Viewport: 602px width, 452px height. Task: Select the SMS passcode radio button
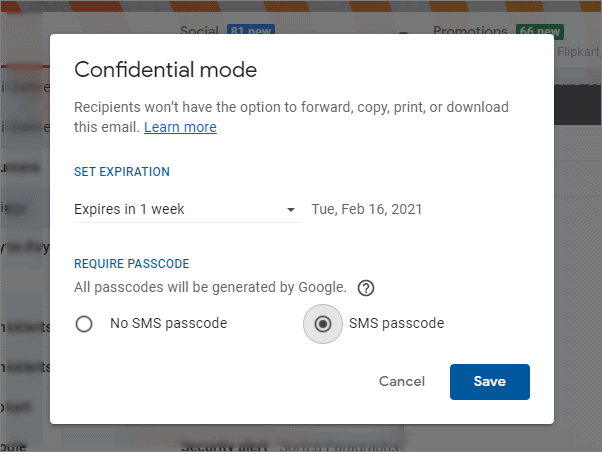(322, 324)
